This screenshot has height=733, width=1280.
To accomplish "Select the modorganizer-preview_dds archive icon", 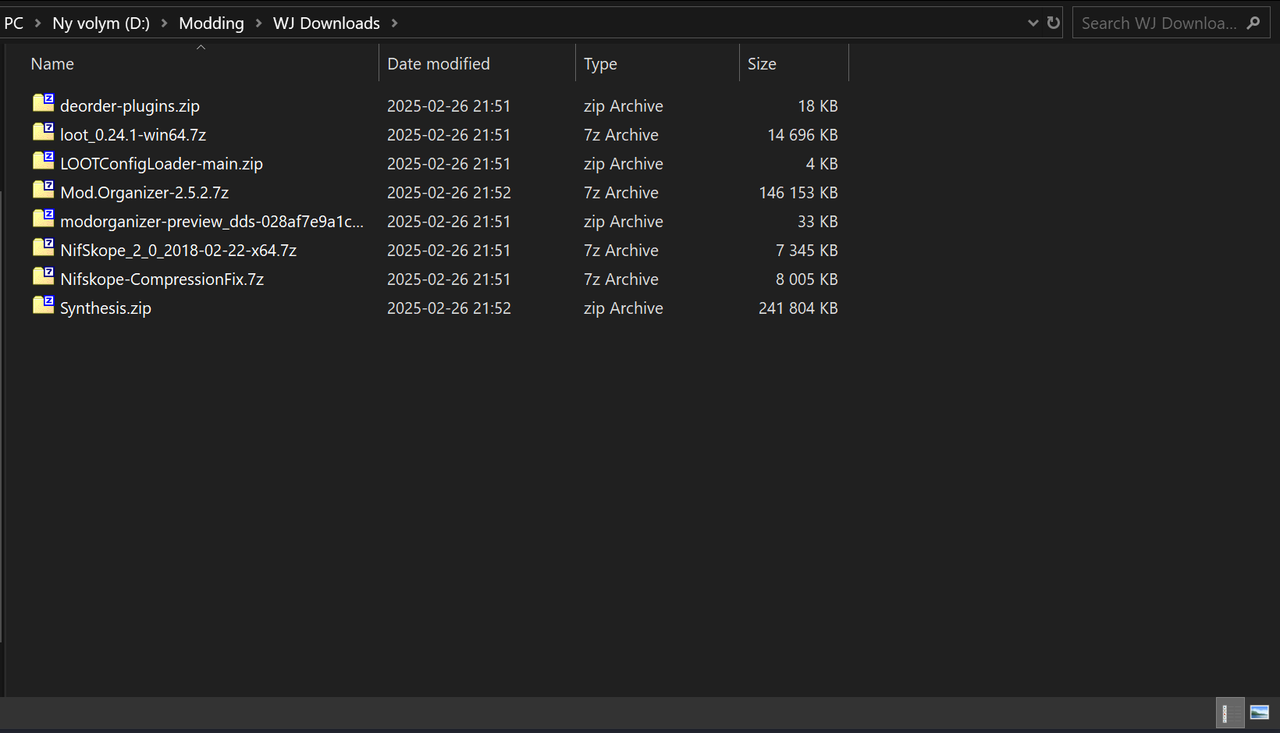I will (43, 220).
